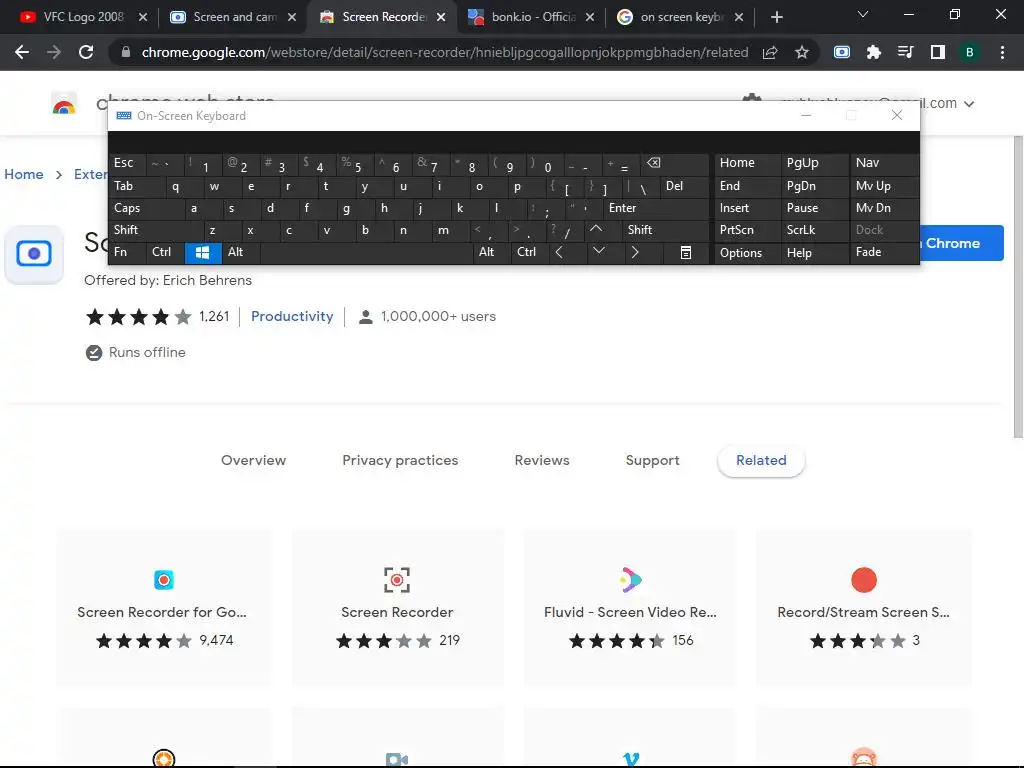
Task: Toggle the right Shift key
Action: click(665, 230)
